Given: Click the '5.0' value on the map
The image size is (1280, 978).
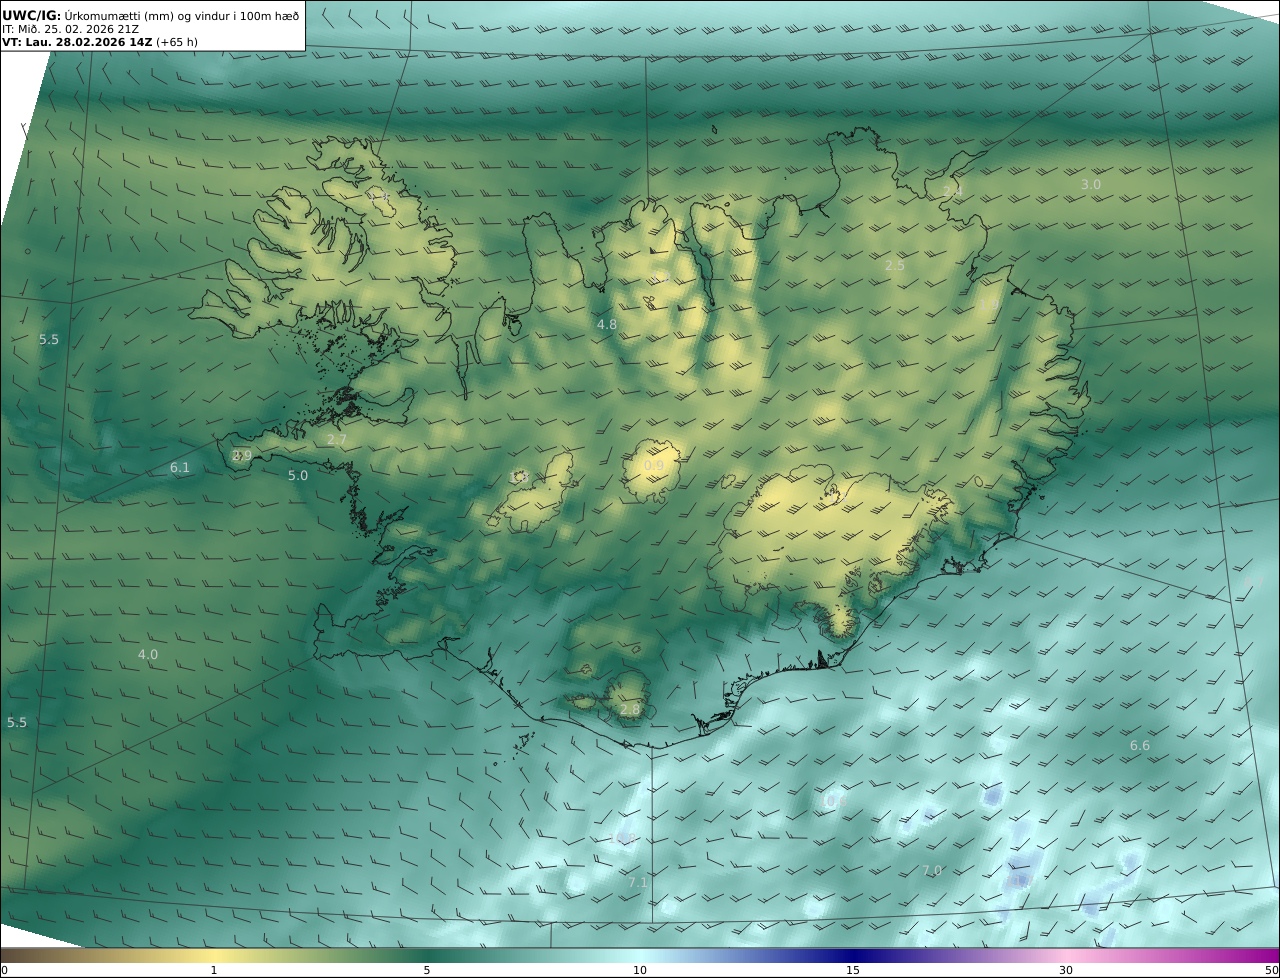Looking at the screenshot, I should [x=298, y=476].
